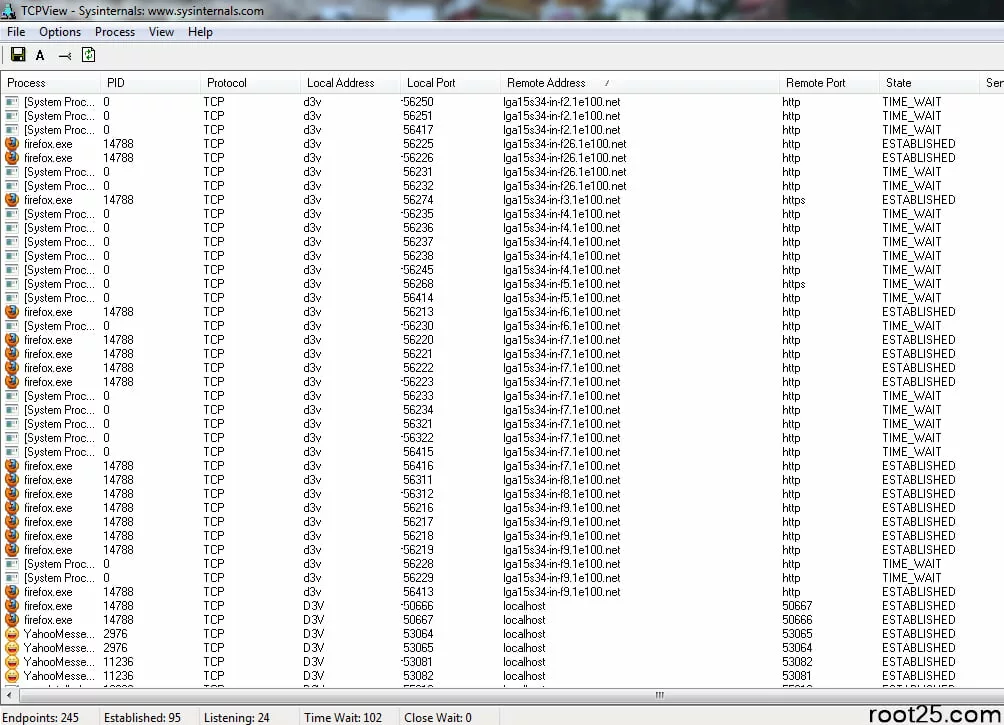This screenshot has height=725, width=1004.
Task: Open the Help menu
Action: (200, 32)
